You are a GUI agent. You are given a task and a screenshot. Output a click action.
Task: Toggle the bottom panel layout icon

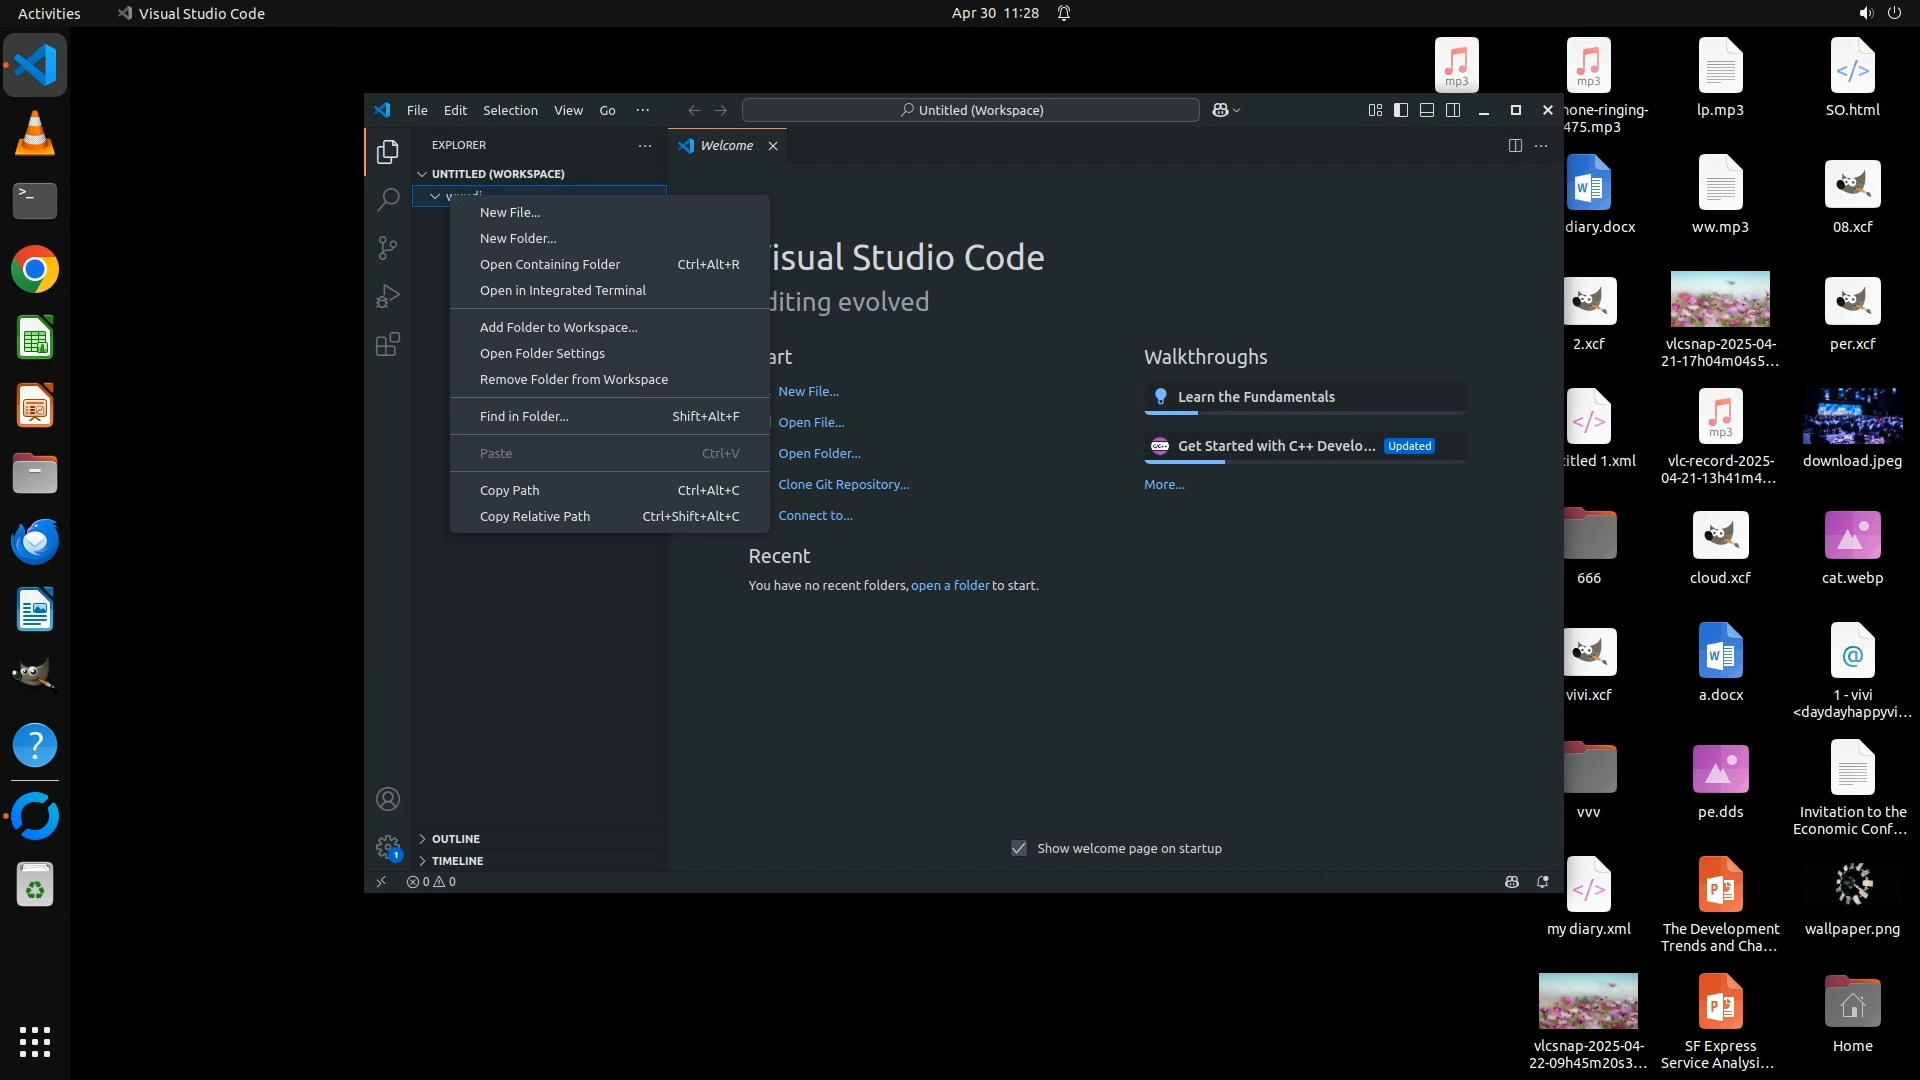1427,110
